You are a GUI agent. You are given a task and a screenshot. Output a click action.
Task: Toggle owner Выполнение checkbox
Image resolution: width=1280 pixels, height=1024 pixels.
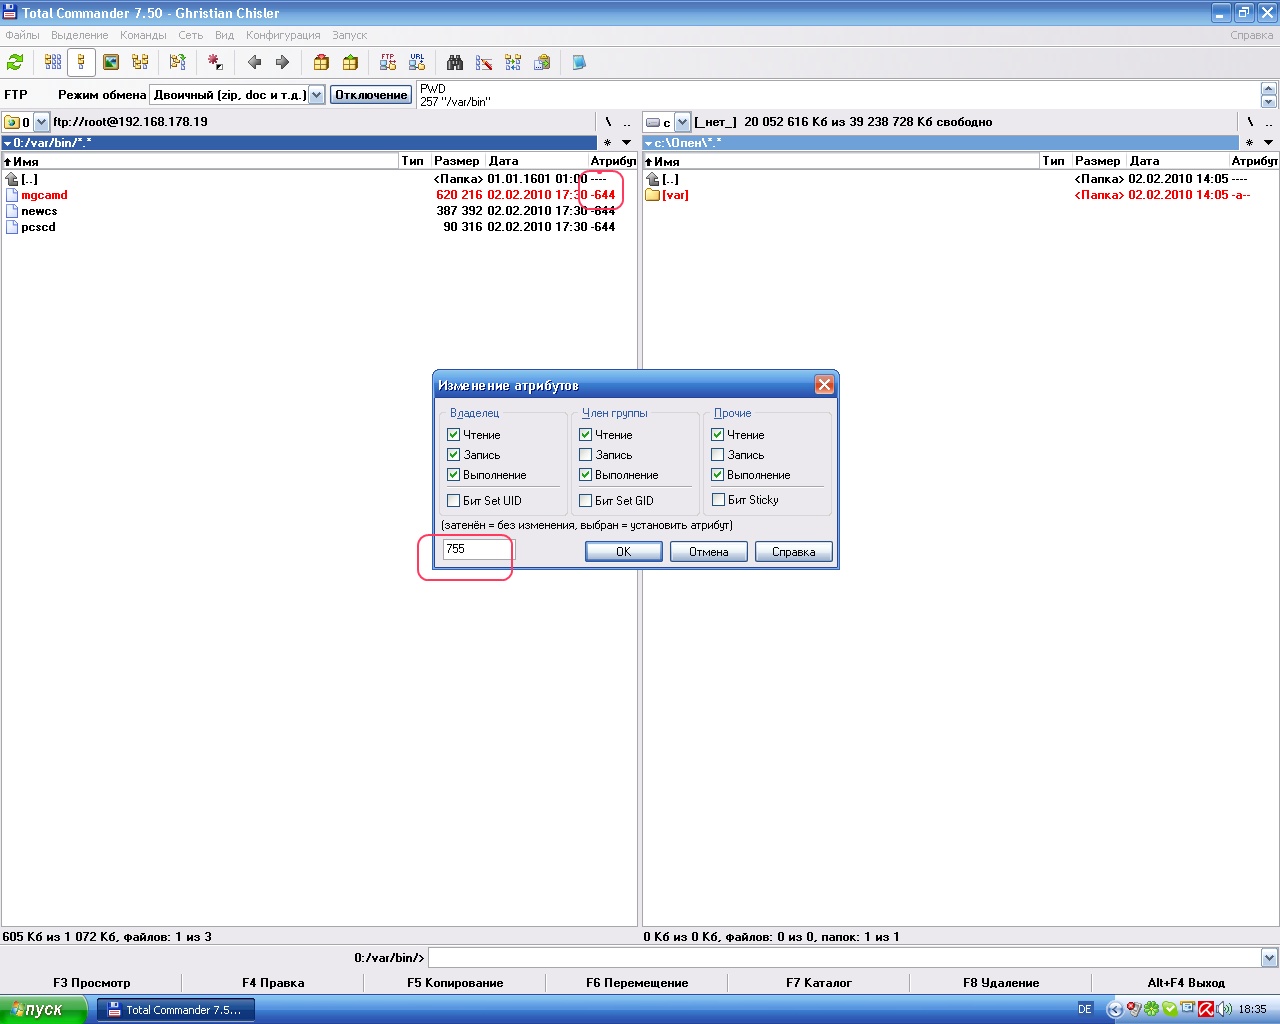click(x=453, y=475)
